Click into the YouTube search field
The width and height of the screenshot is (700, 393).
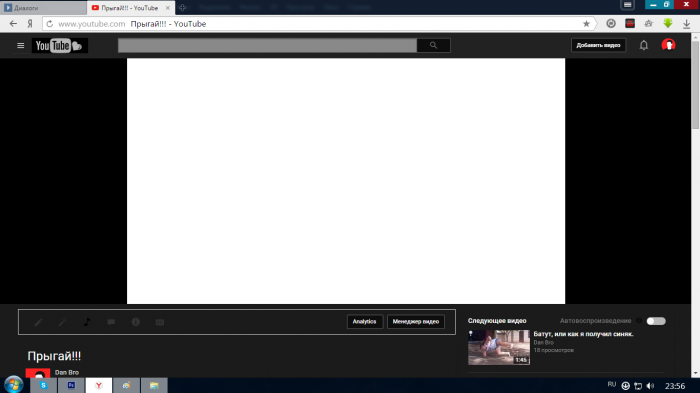point(267,45)
